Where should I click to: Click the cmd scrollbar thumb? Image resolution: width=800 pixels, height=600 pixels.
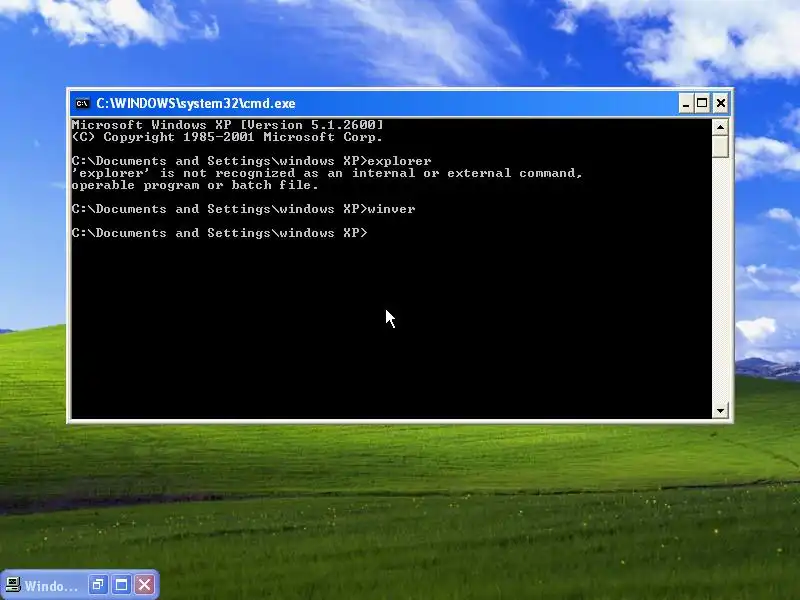coord(720,146)
